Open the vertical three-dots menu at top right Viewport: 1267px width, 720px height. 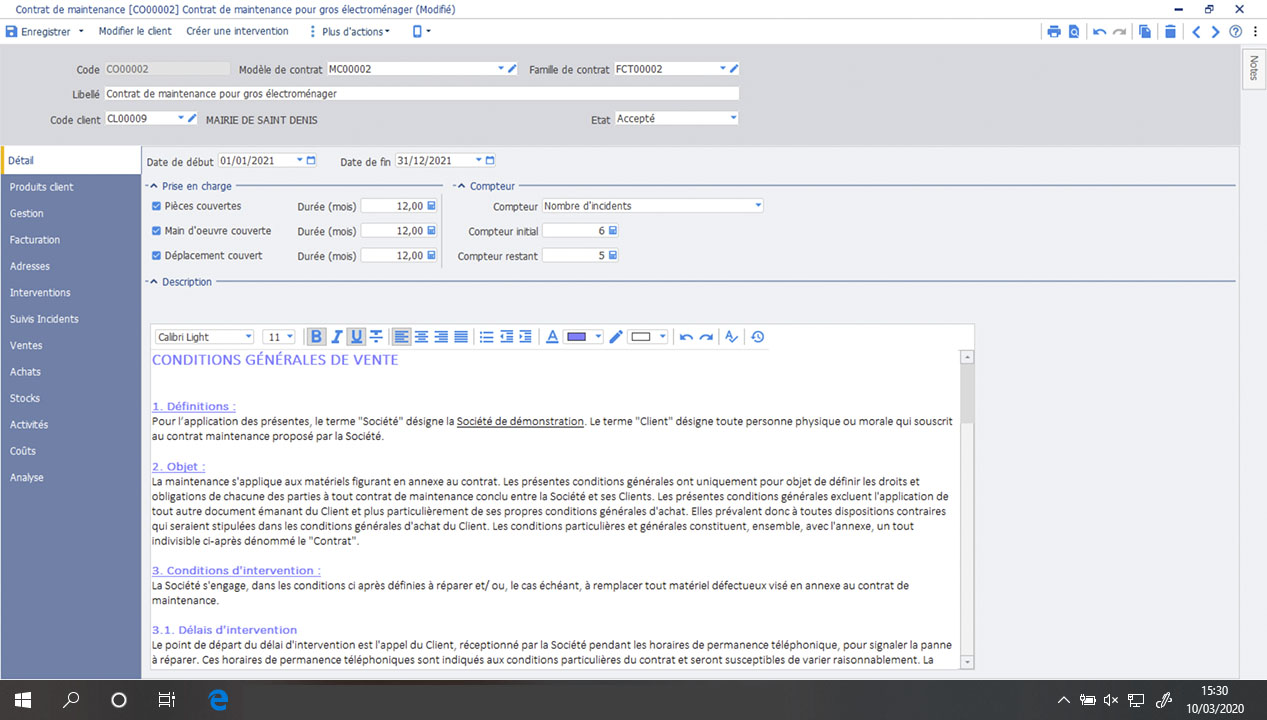(x=1254, y=32)
